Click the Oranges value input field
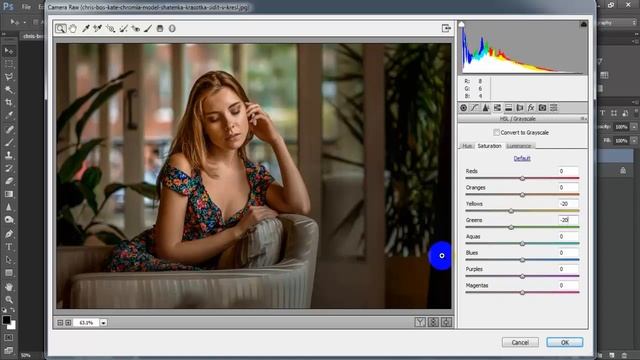Screen dimensions: 640x360 568,187
